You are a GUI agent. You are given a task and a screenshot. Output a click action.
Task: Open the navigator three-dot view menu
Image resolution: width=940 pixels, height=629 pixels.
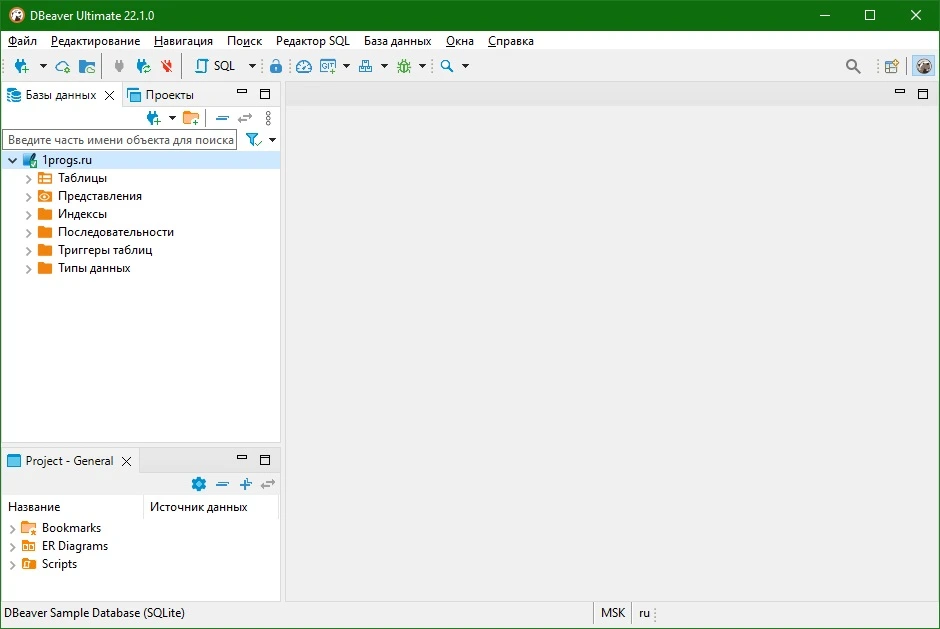[268, 118]
